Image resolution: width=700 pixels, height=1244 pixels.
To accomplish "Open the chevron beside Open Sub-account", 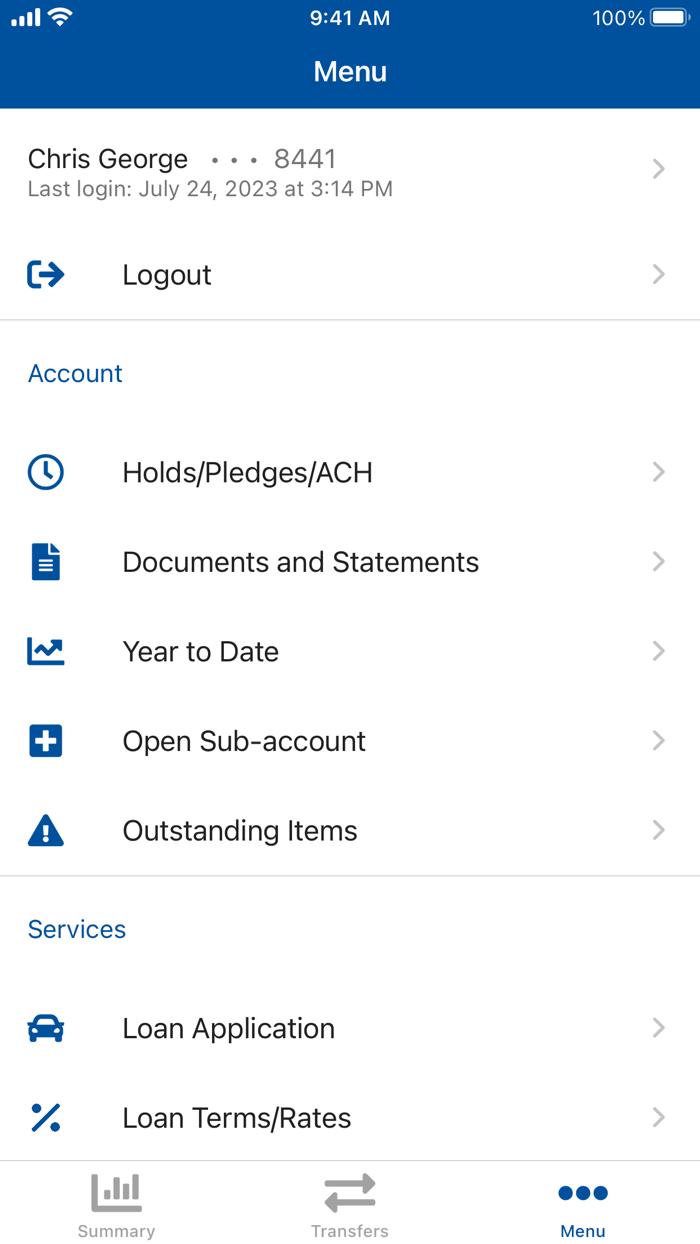I will pyautogui.click(x=658, y=740).
